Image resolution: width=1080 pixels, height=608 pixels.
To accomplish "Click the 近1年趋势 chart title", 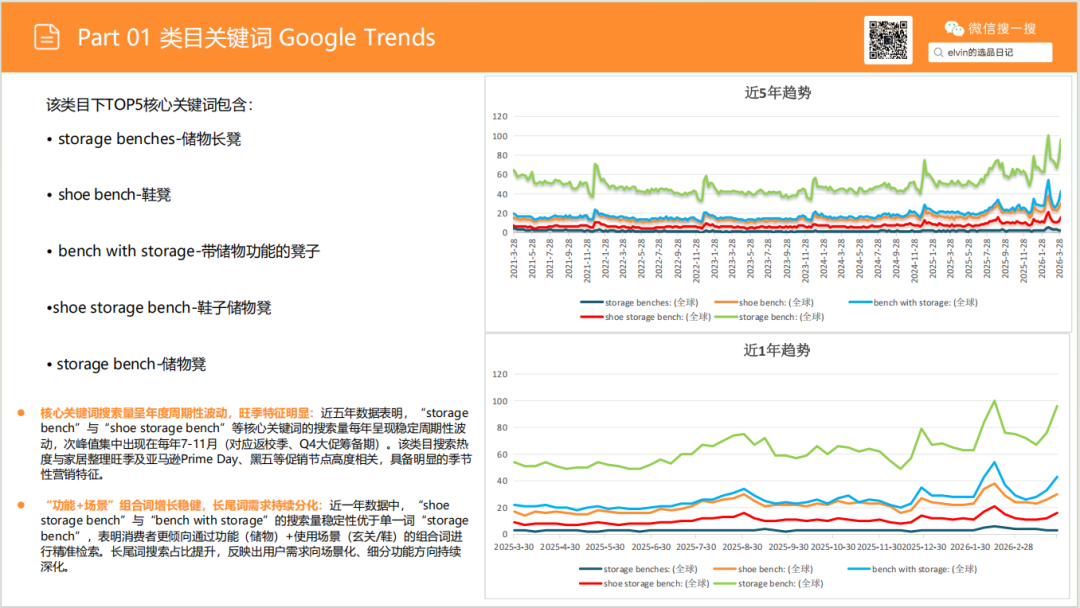I will pos(777,350).
